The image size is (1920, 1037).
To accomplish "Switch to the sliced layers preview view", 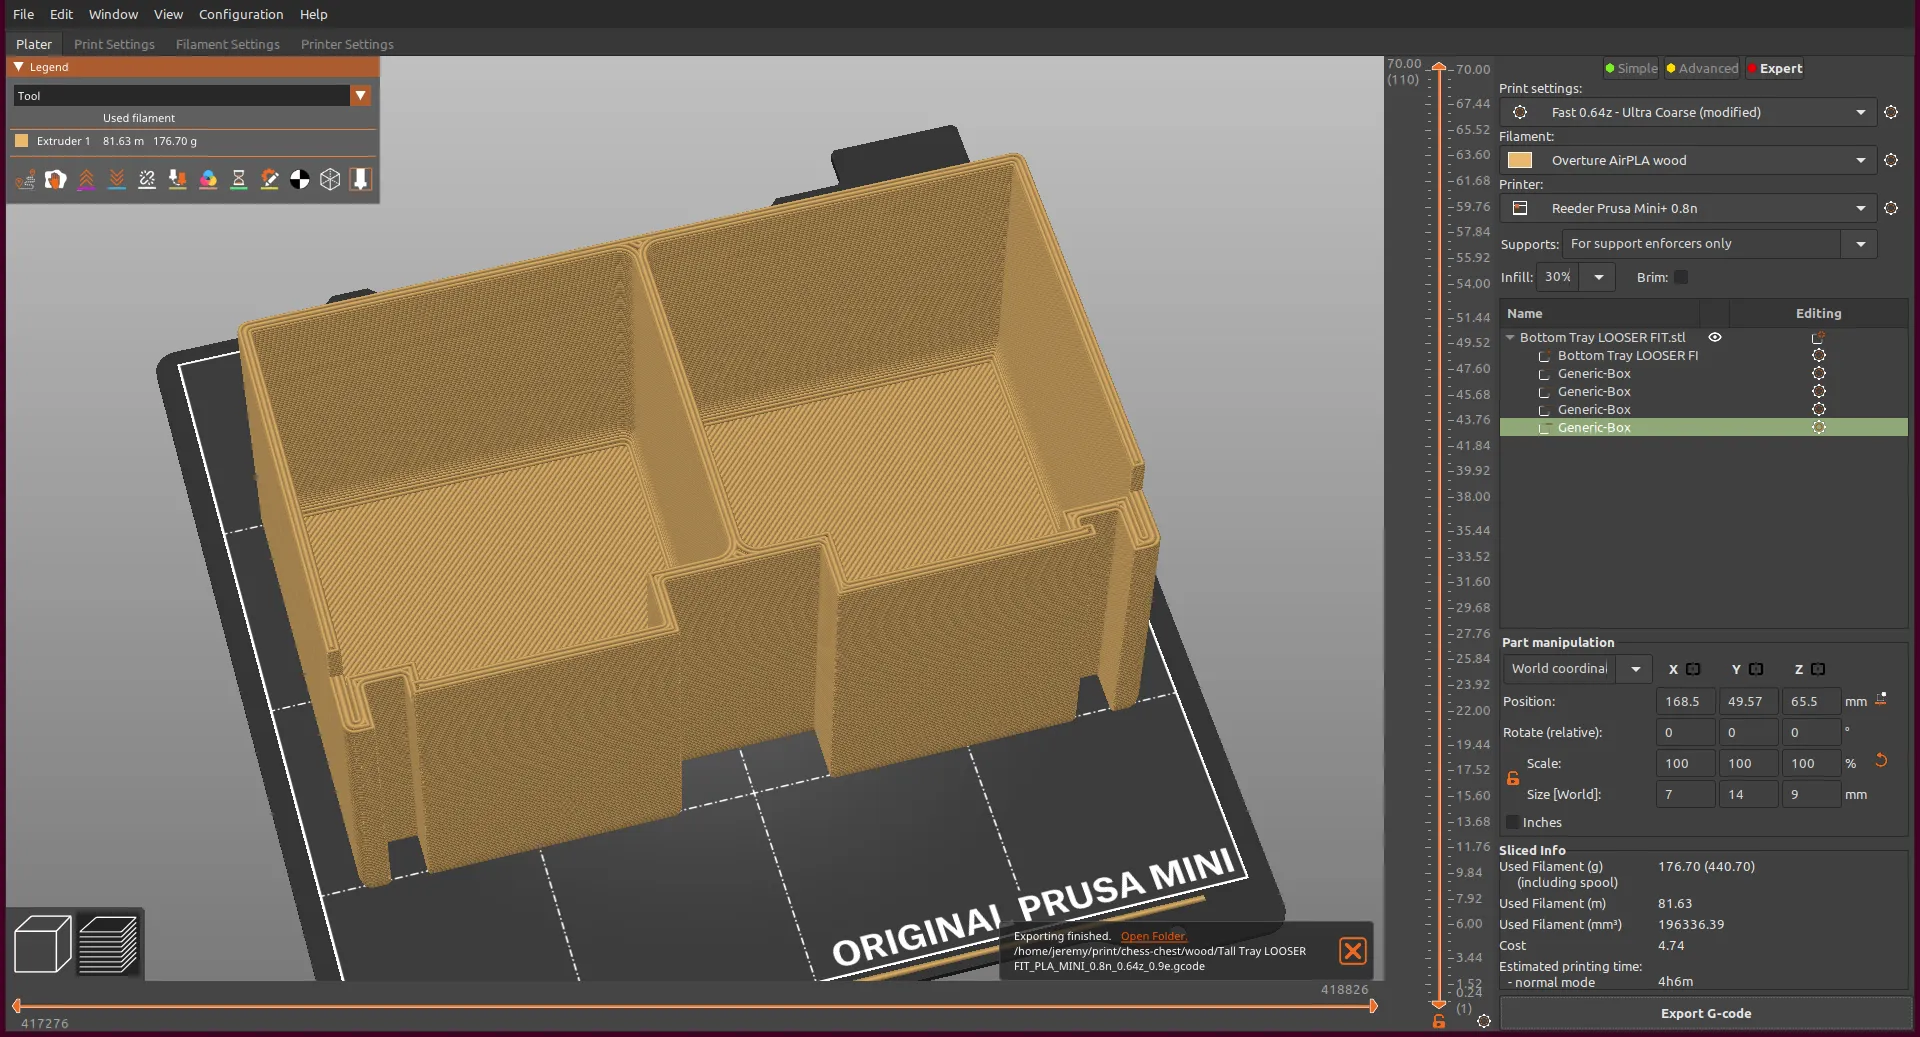I will (108, 944).
